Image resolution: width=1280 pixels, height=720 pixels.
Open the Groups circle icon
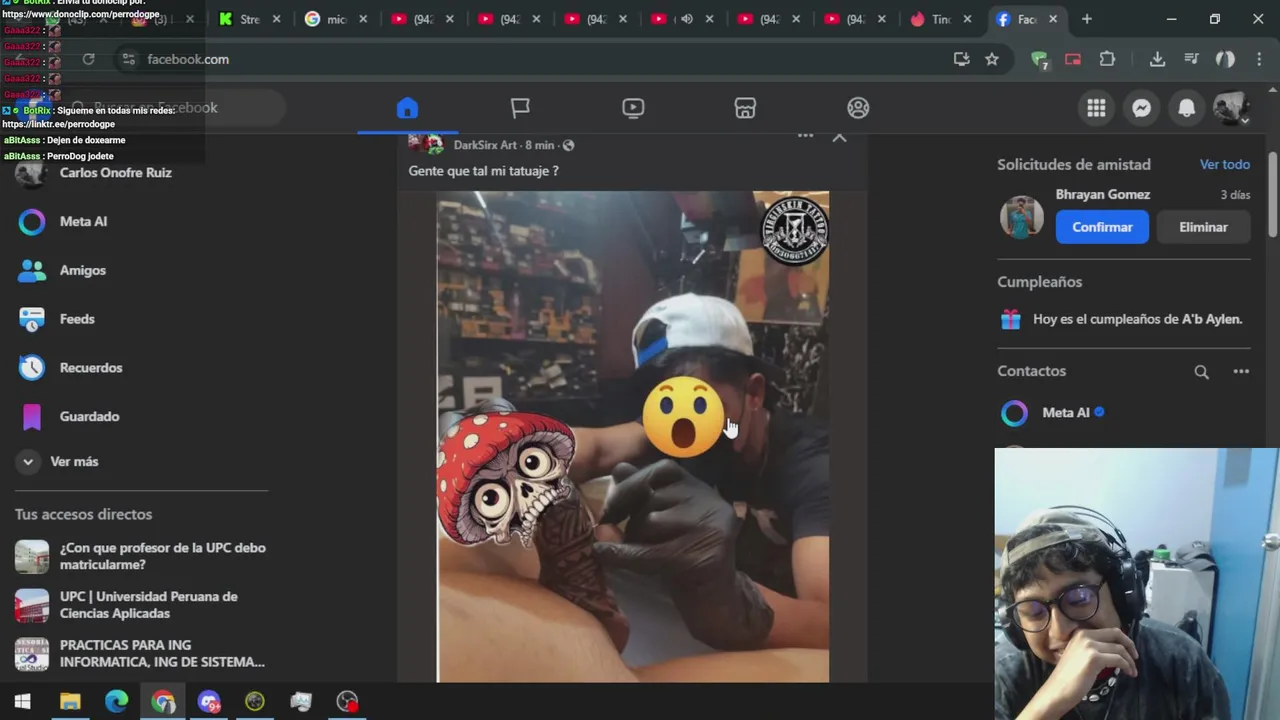tap(858, 108)
